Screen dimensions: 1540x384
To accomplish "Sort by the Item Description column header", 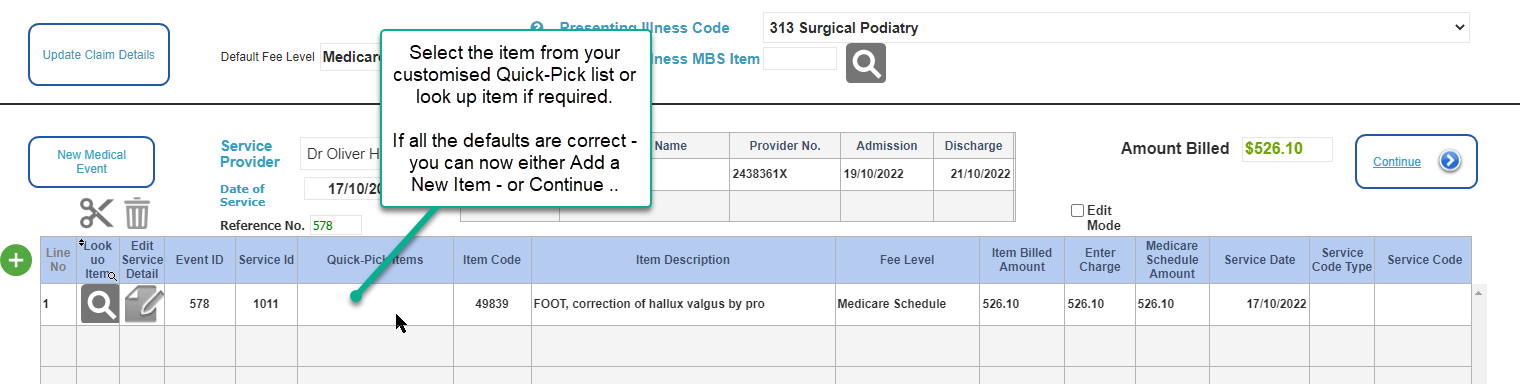I will pos(683,260).
